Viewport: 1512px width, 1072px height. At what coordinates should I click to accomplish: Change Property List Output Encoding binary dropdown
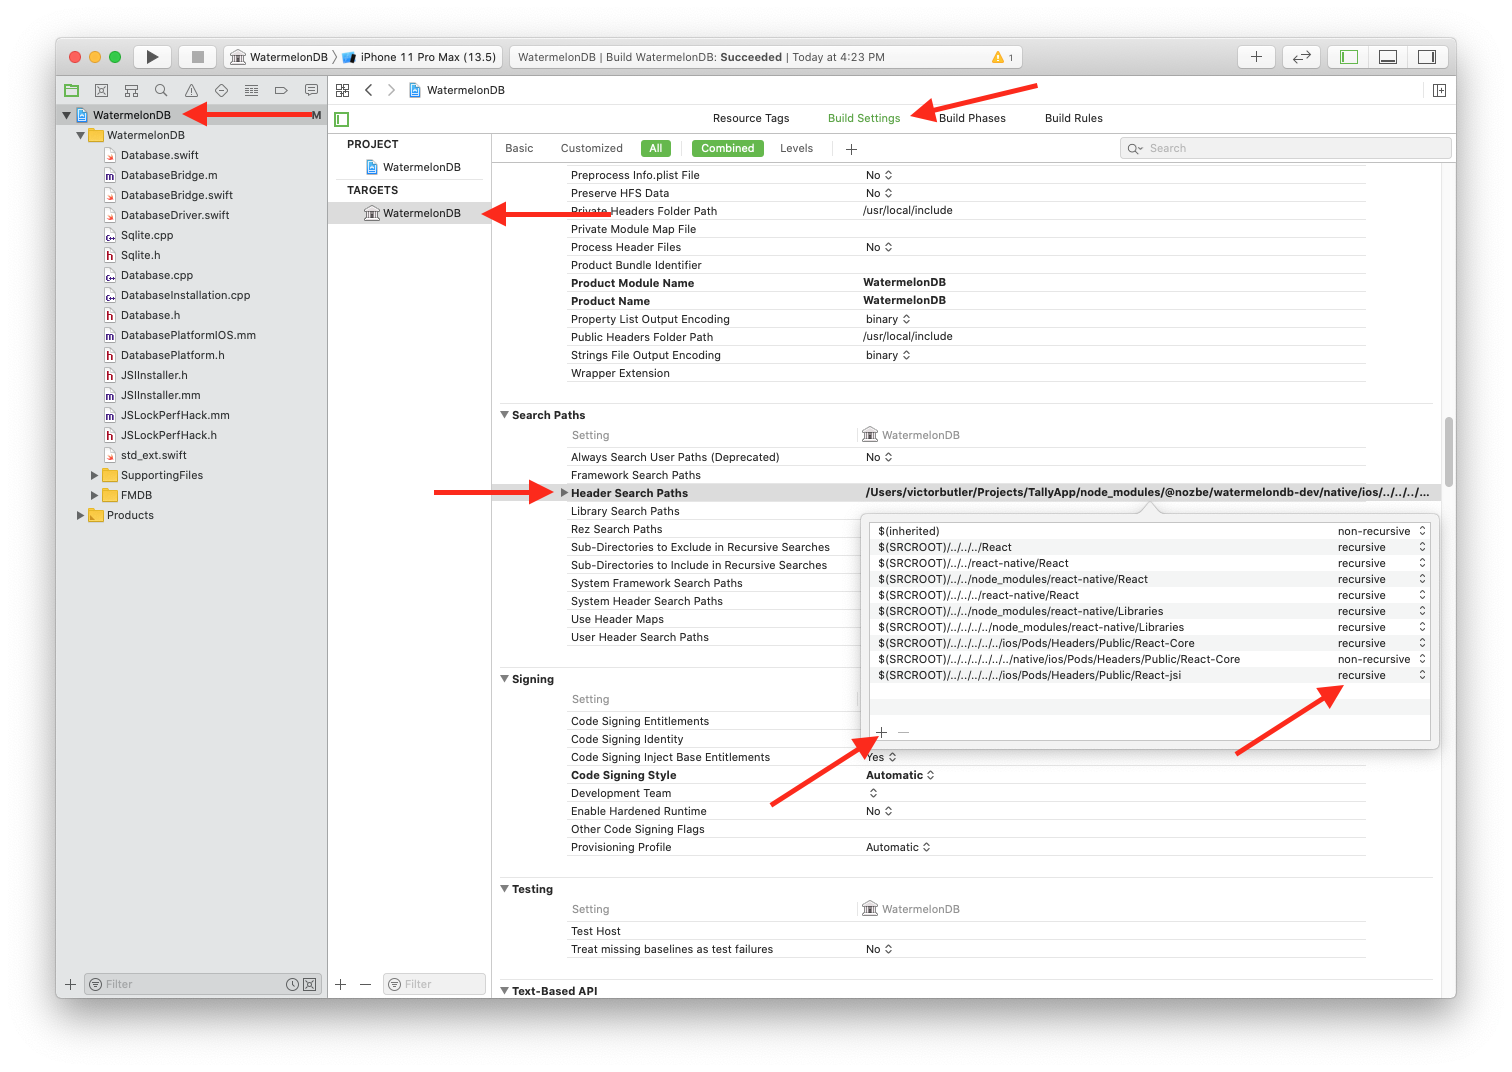tap(888, 319)
